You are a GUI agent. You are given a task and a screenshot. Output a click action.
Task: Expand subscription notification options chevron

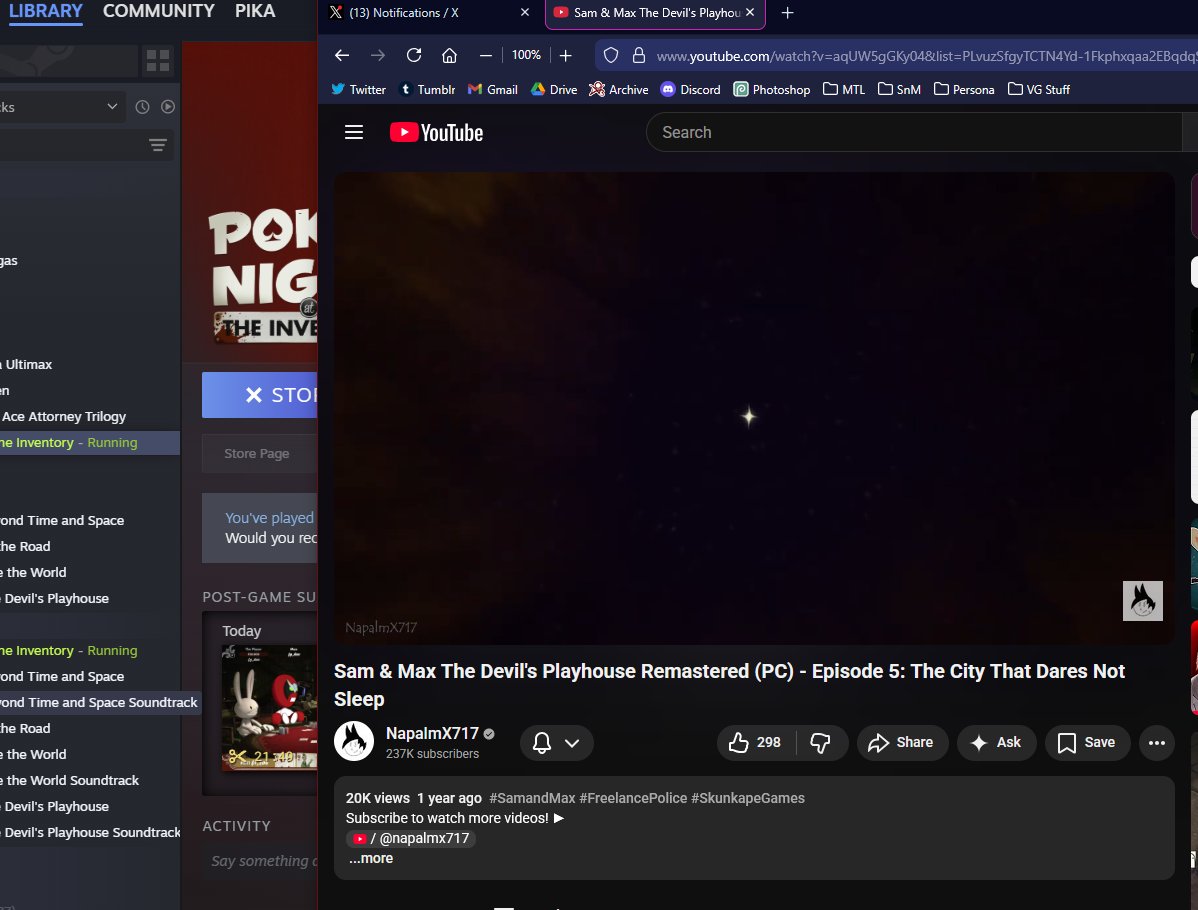571,743
